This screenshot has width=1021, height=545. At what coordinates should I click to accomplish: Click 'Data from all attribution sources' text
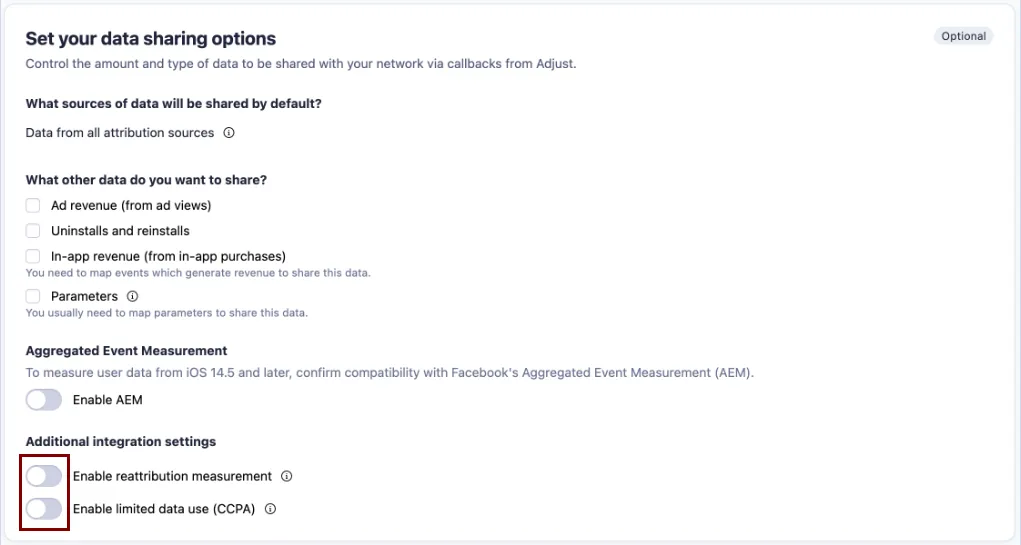click(120, 133)
